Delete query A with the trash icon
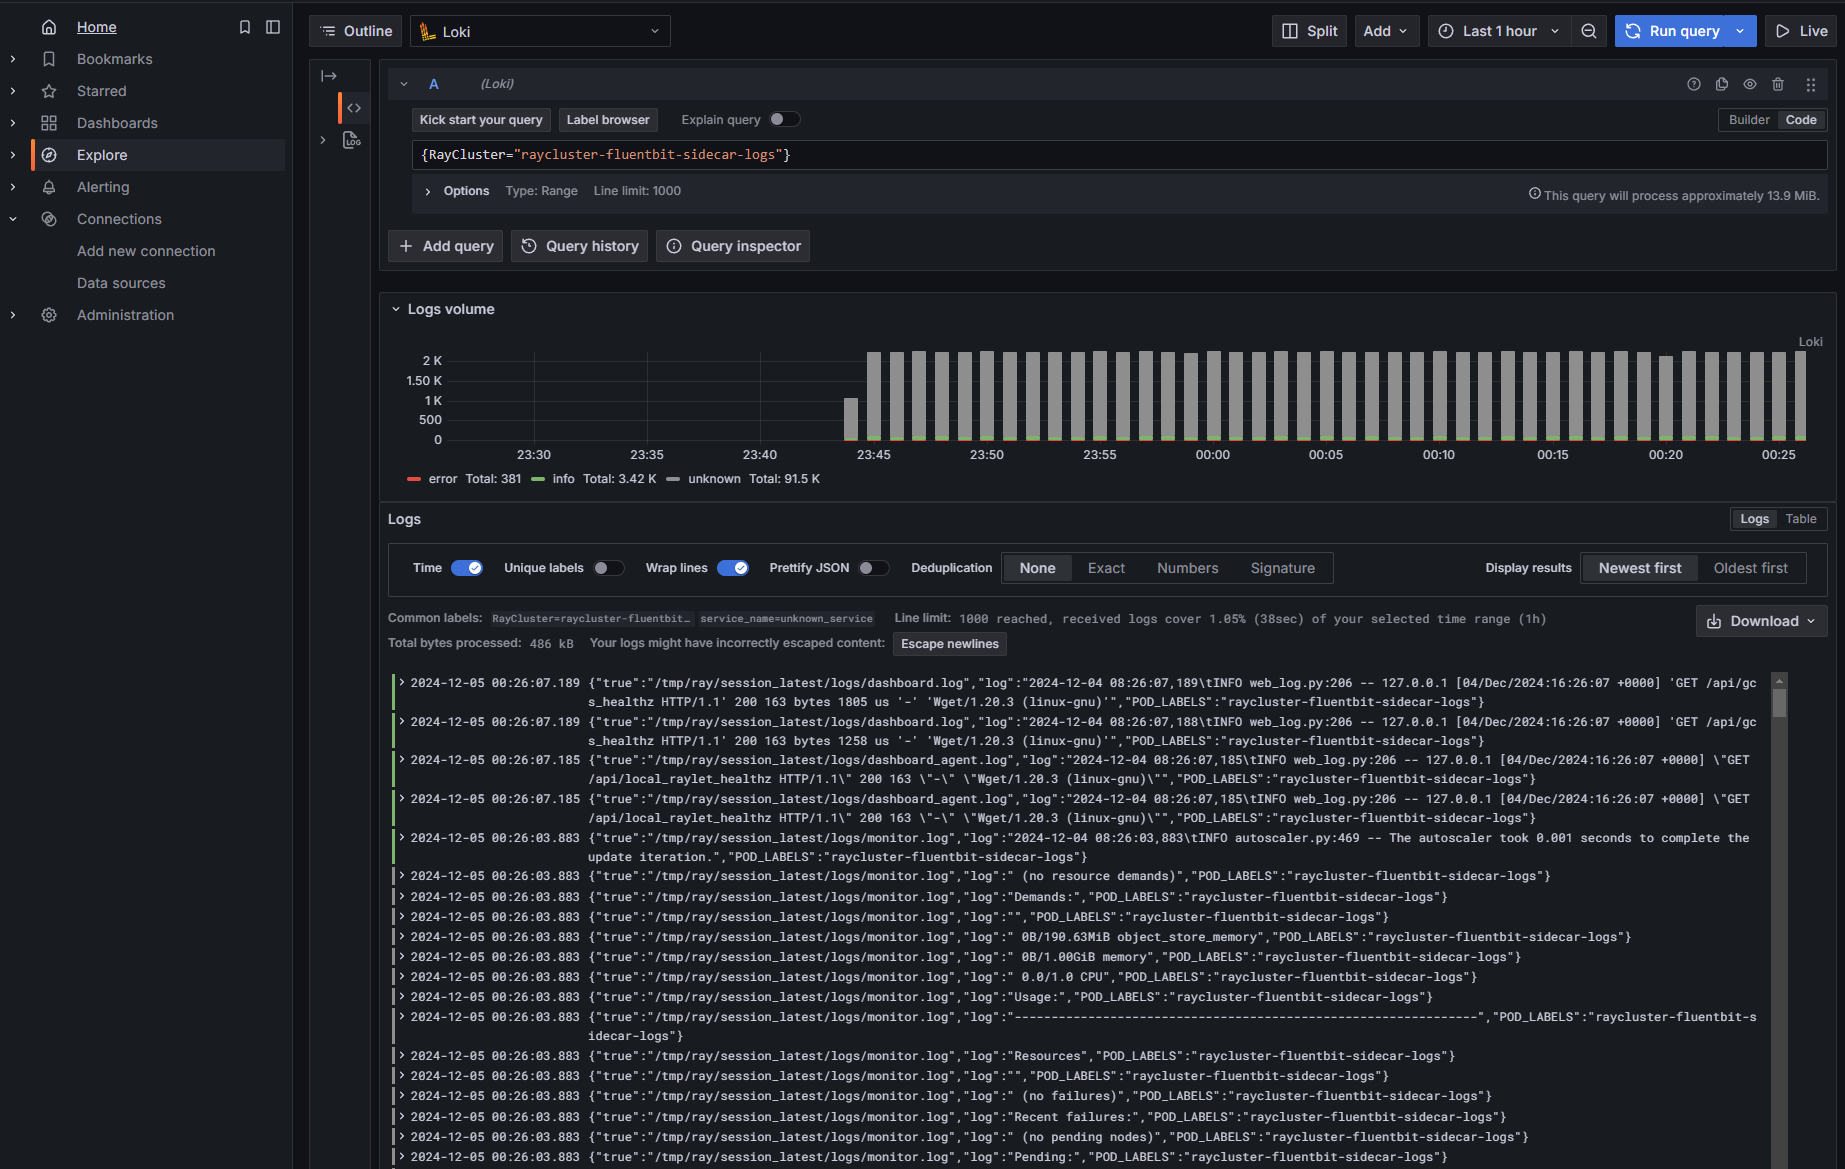Screen dimensions: 1845x1169 (1778, 84)
